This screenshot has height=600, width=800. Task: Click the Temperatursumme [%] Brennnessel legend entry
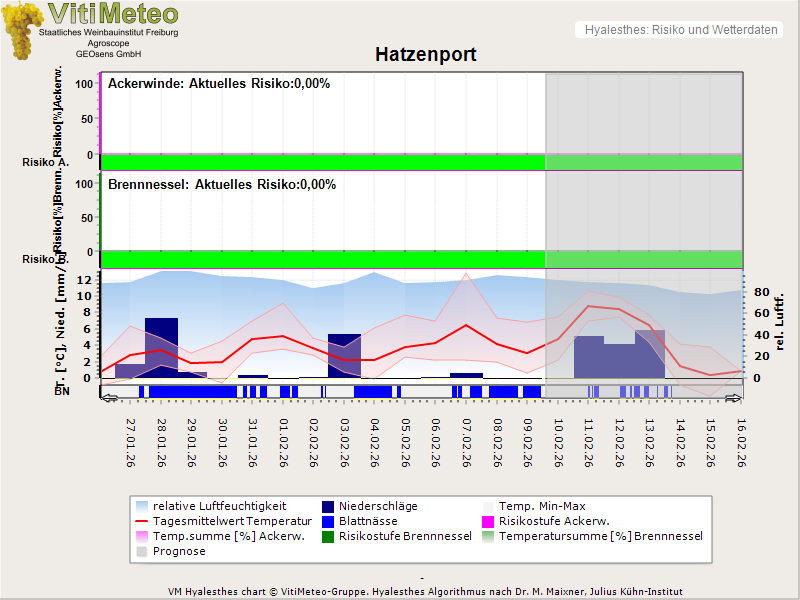coord(600,536)
